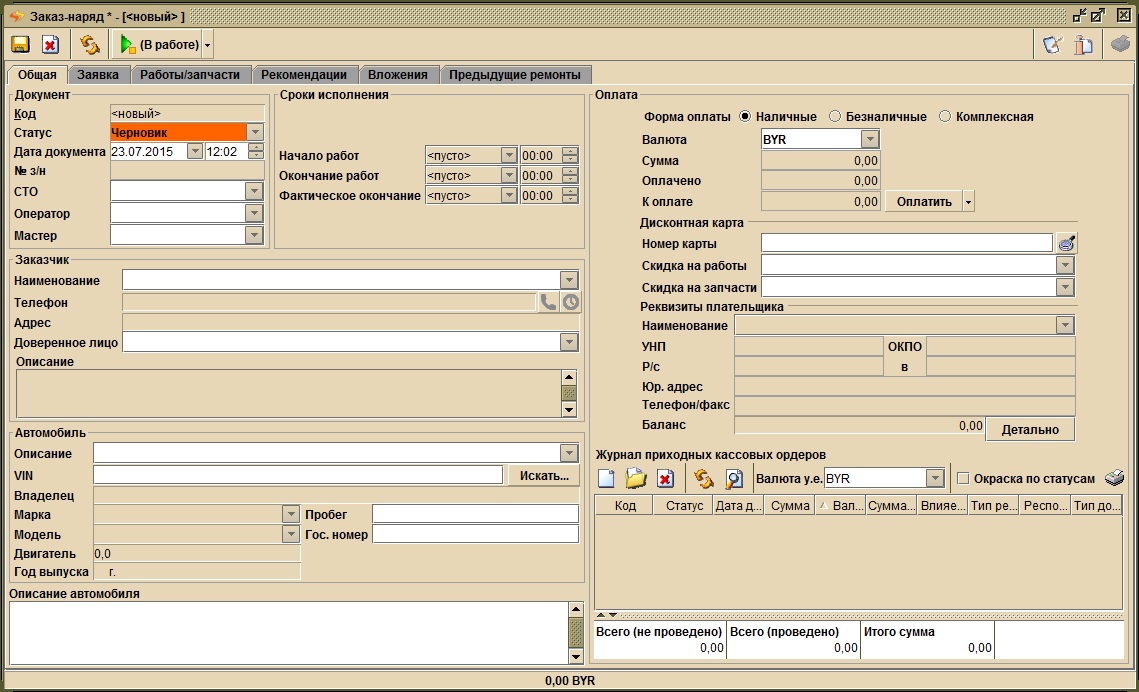Delete cash order with red X icon in journal
Screen dimensions: 1139x692
(665, 479)
